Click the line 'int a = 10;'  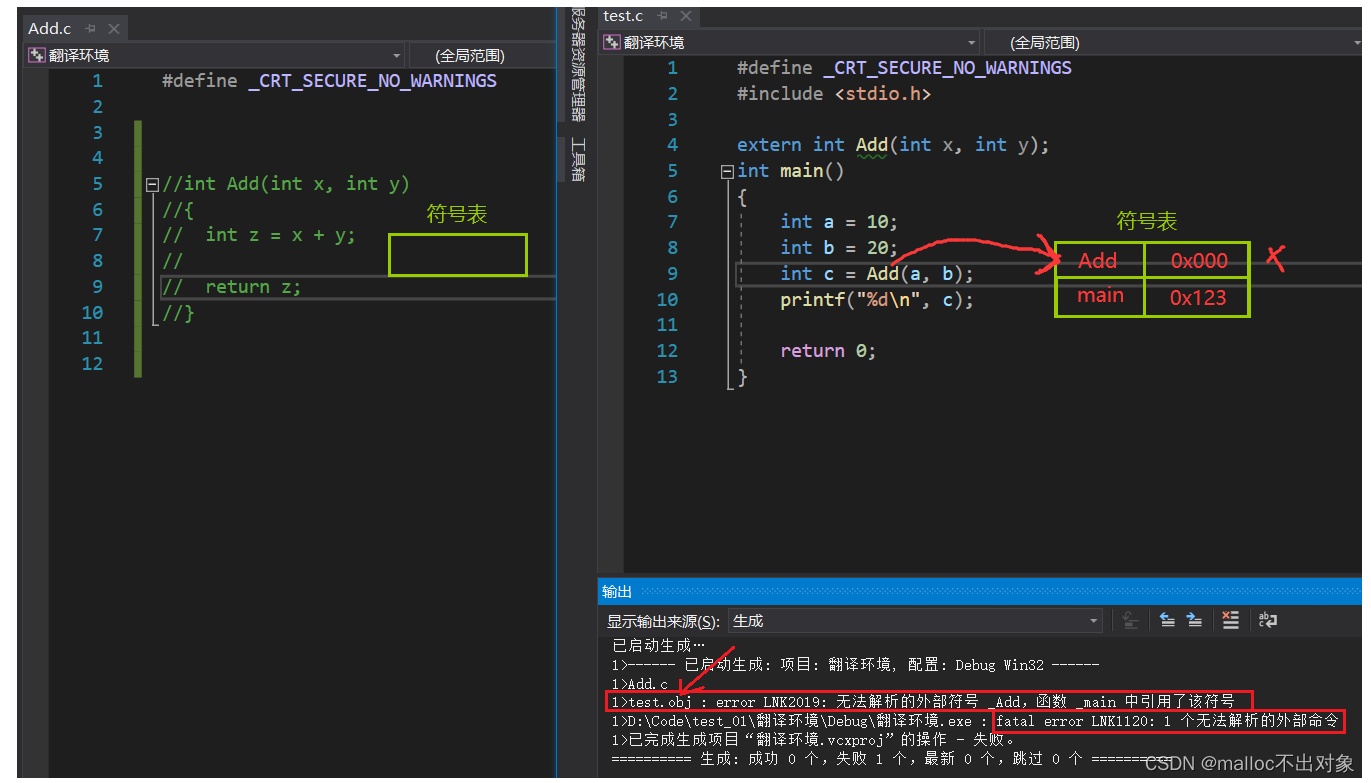click(839, 222)
